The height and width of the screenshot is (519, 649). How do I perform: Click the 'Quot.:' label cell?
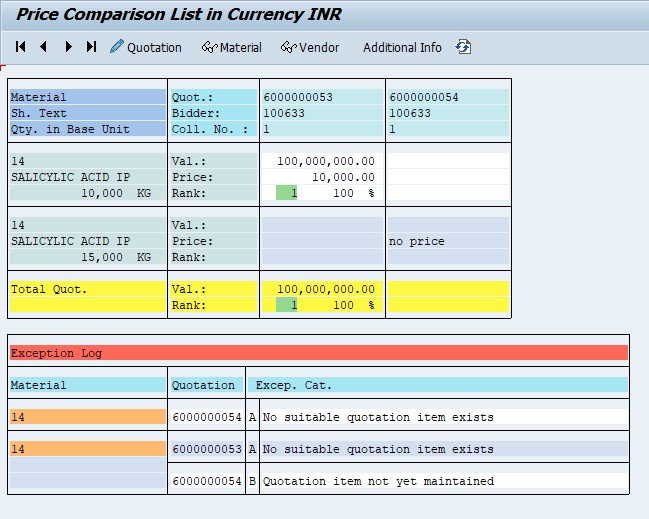coord(214,97)
